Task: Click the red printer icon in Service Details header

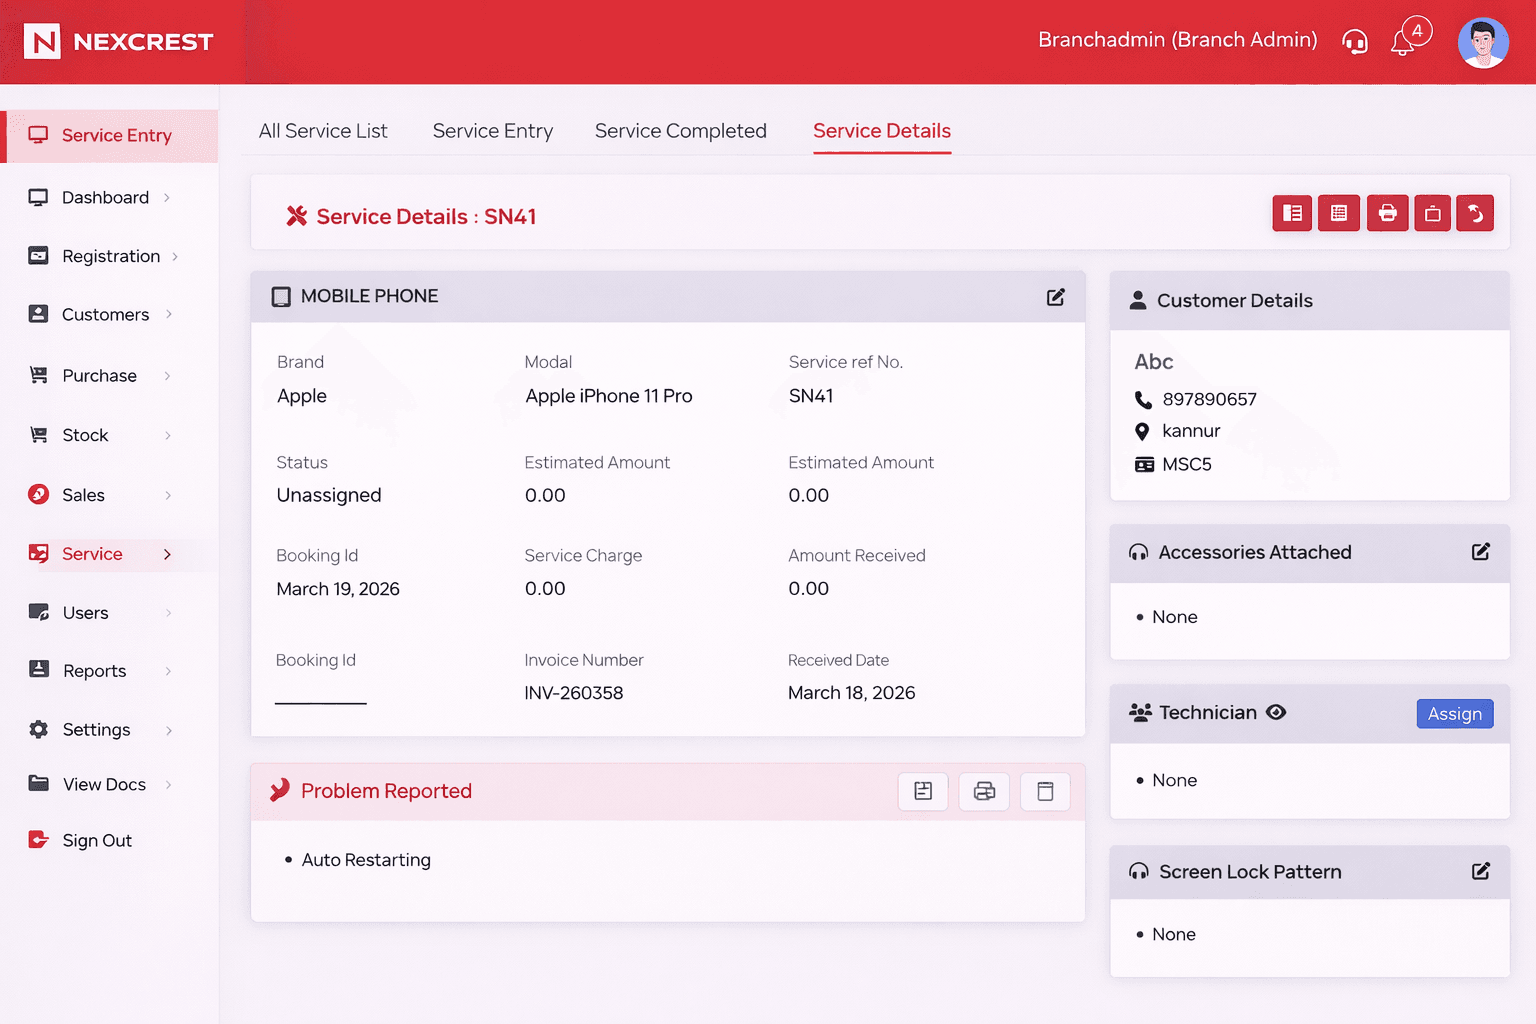Action: (1387, 213)
